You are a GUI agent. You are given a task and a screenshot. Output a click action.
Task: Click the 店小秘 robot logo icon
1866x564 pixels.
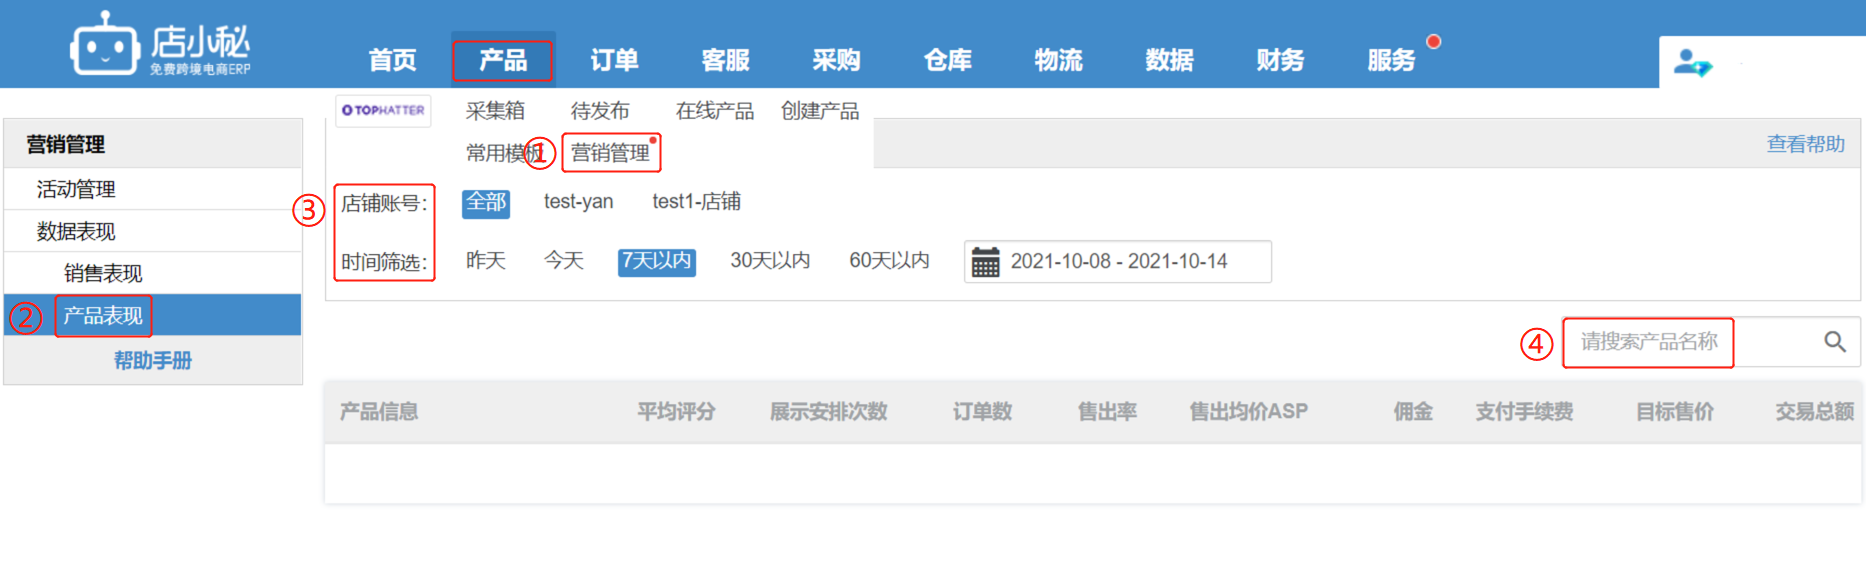[103, 45]
